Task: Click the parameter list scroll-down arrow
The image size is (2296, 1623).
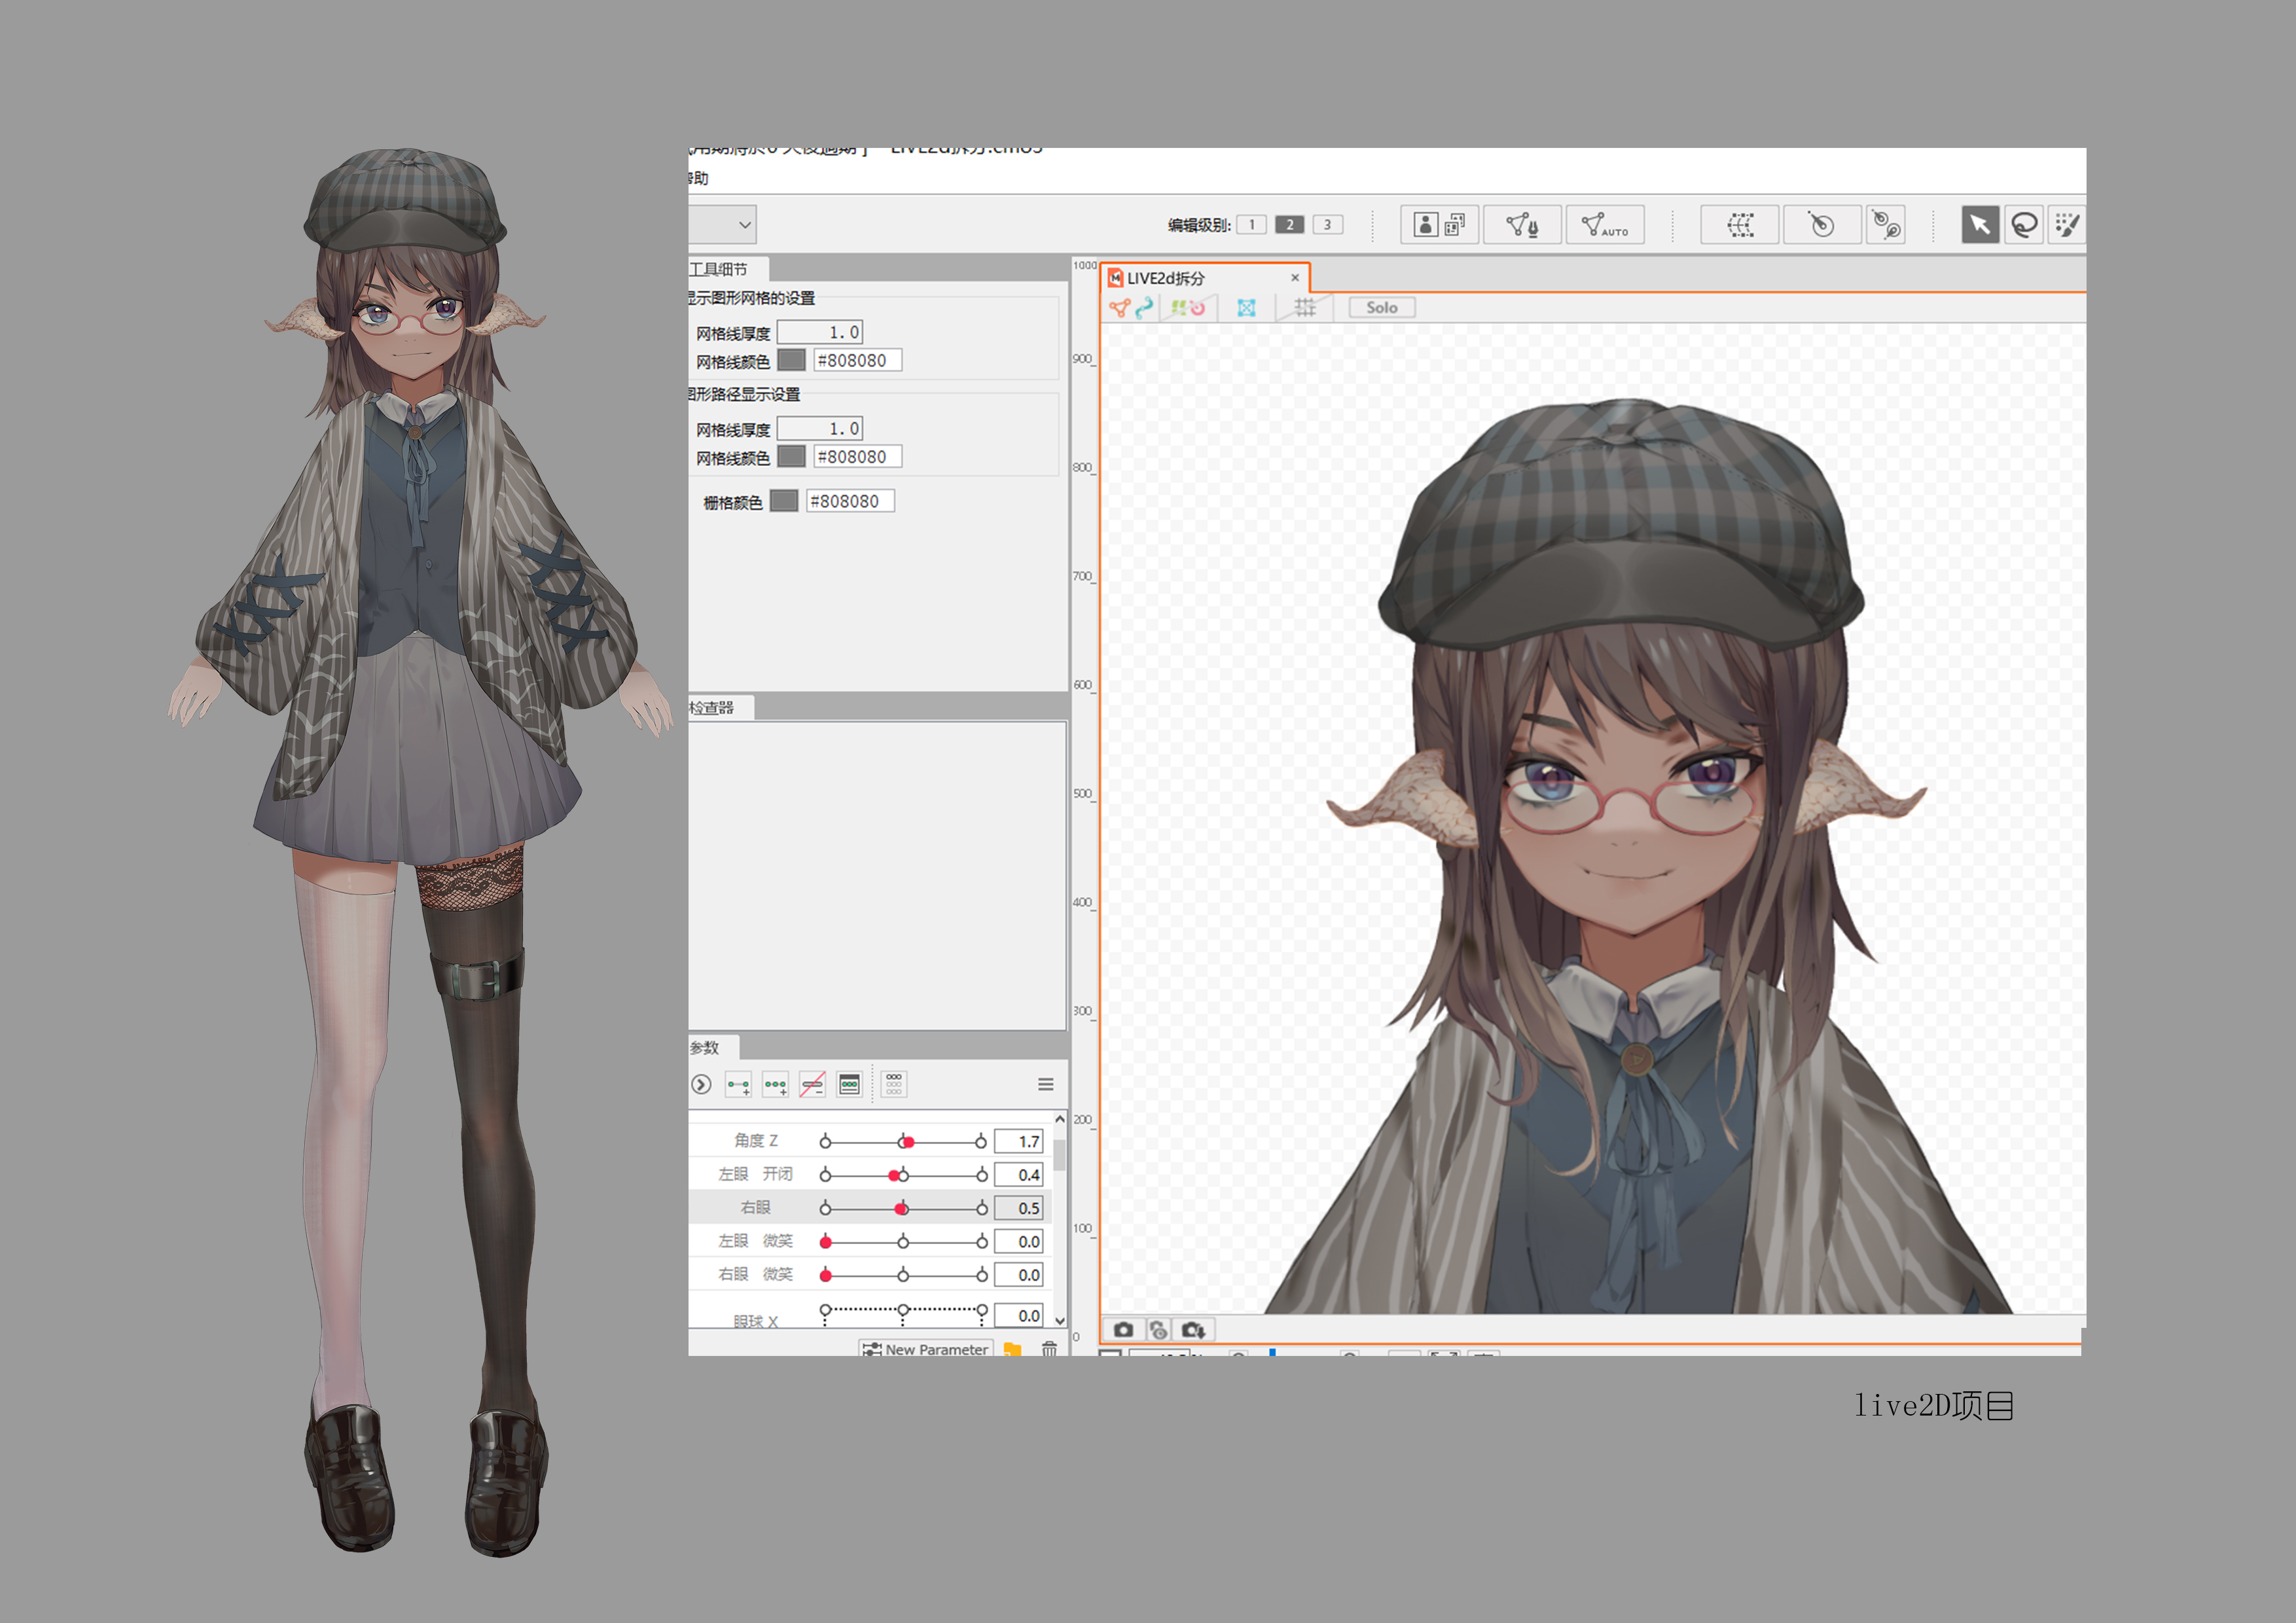Action: [x=1060, y=1321]
